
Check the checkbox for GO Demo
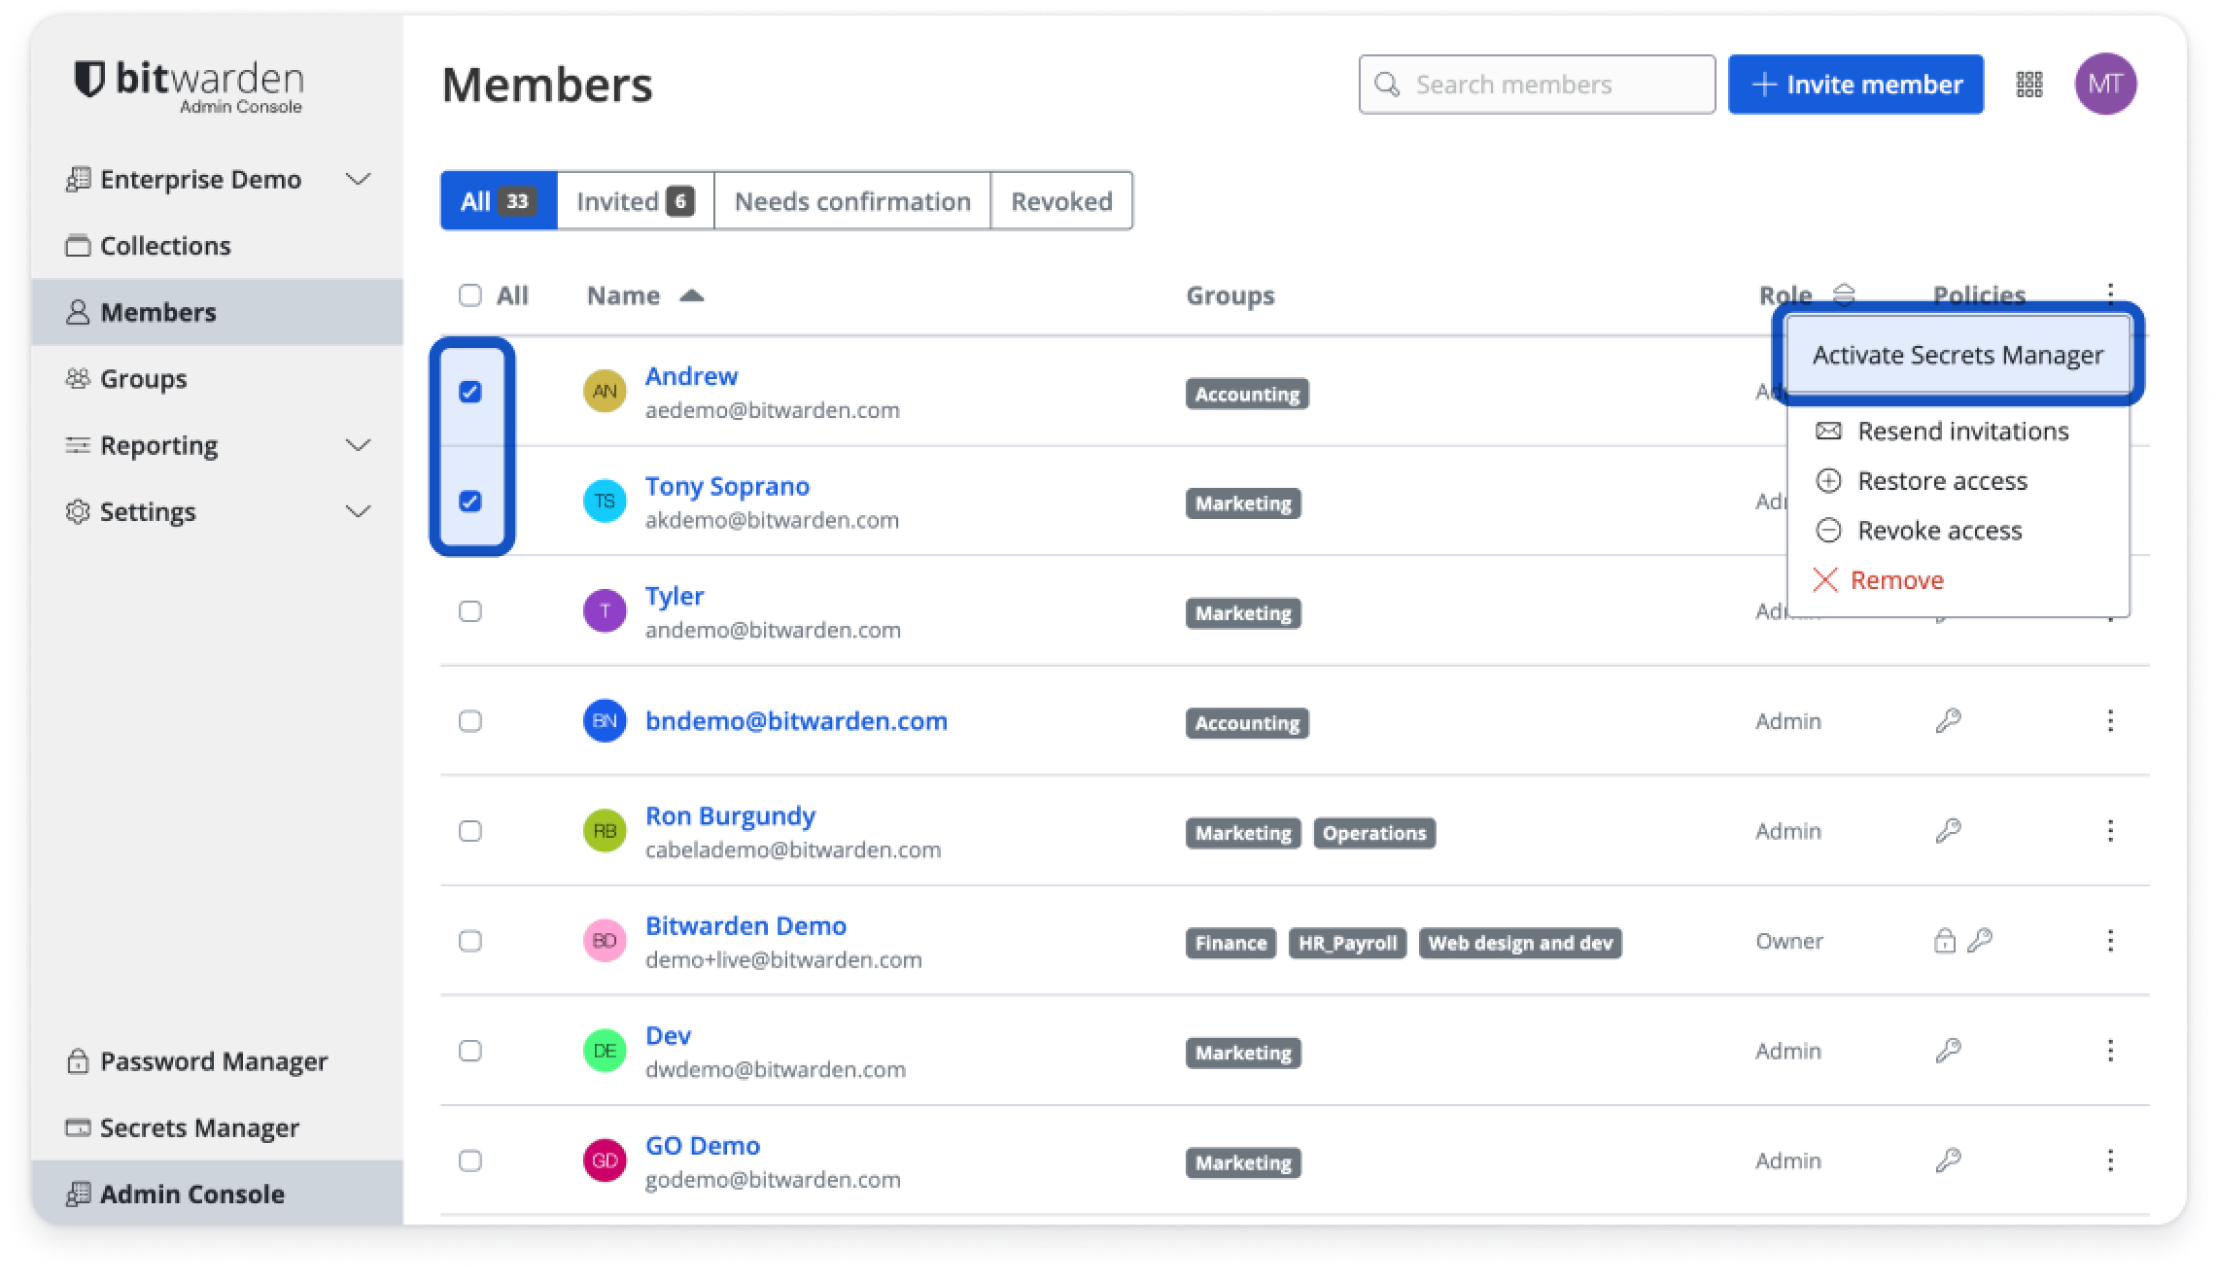(x=470, y=1161)
